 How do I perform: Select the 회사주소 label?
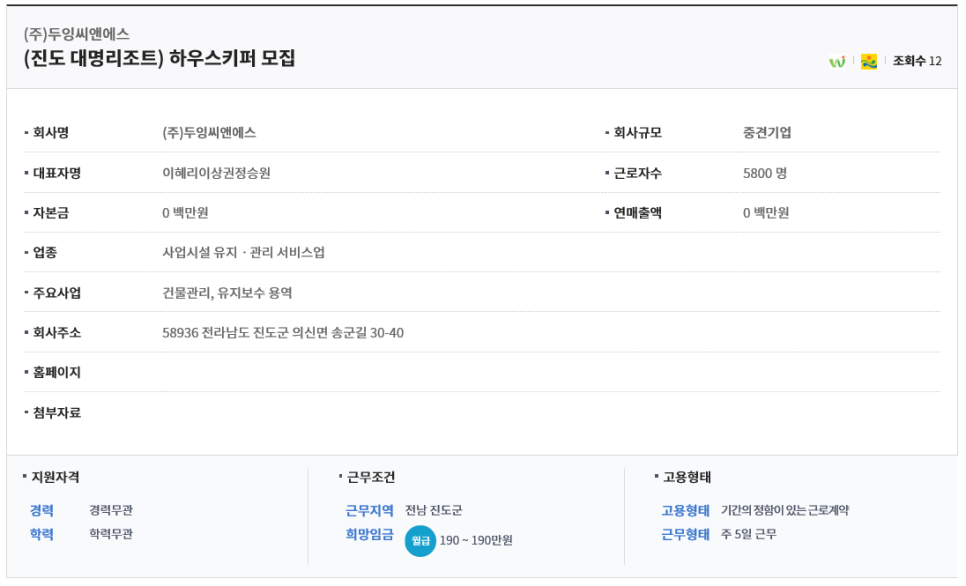pos(57,333)
